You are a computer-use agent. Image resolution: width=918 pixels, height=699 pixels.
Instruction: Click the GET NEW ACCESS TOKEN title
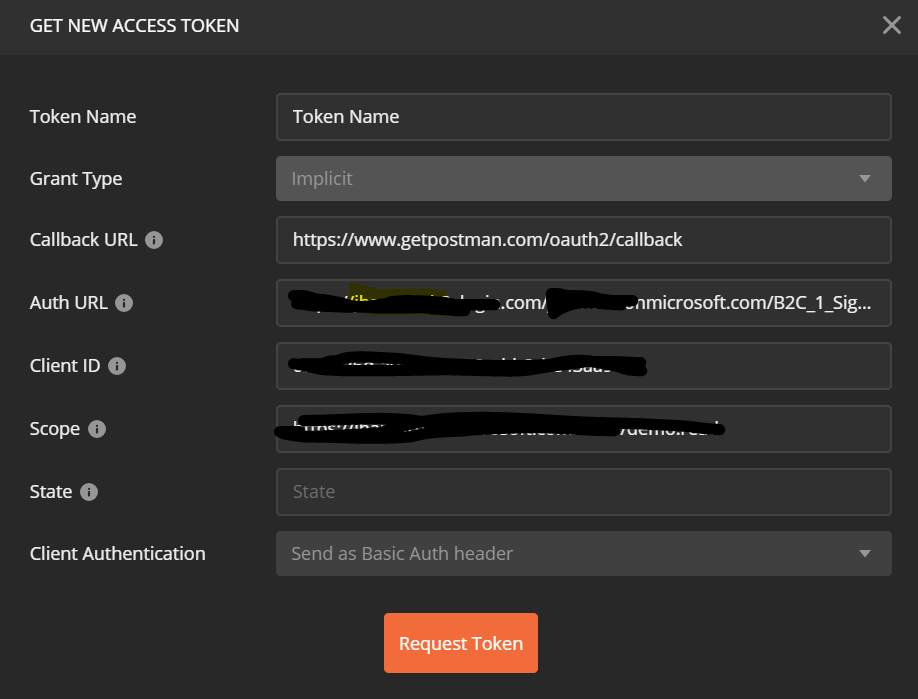coord(134,25)
